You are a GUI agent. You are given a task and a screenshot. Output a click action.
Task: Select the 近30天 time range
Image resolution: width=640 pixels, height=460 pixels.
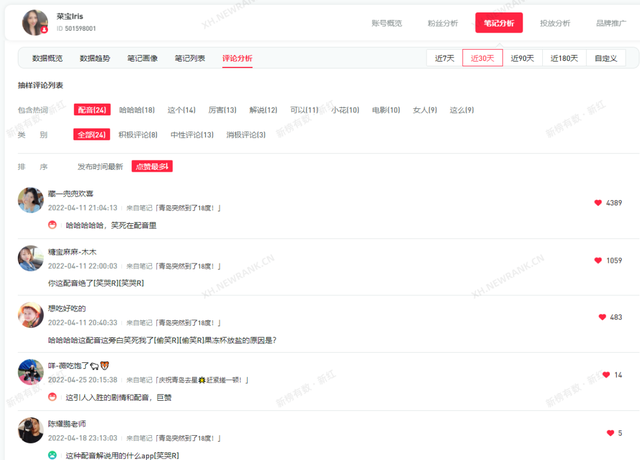coord(482,58)
